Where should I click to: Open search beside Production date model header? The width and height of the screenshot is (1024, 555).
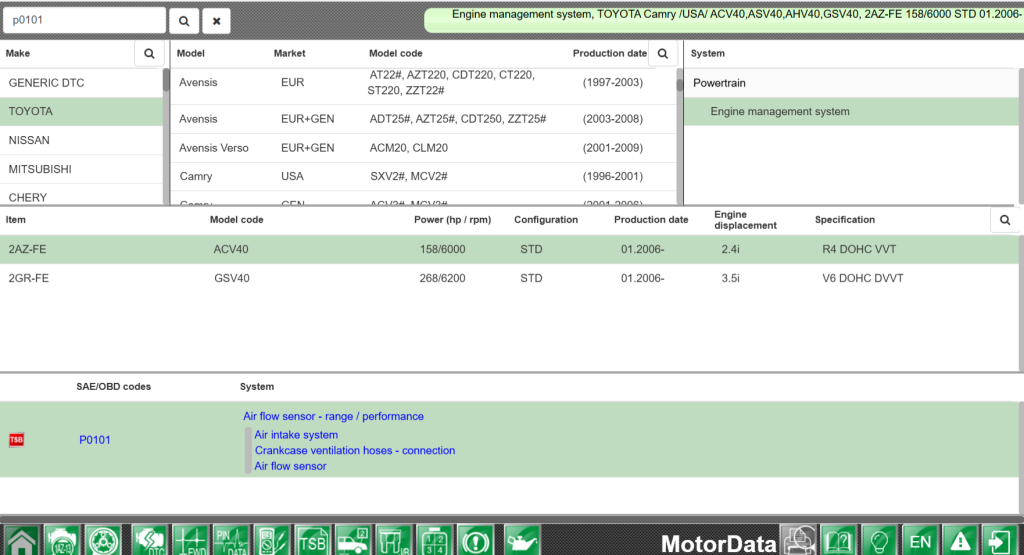663,54
